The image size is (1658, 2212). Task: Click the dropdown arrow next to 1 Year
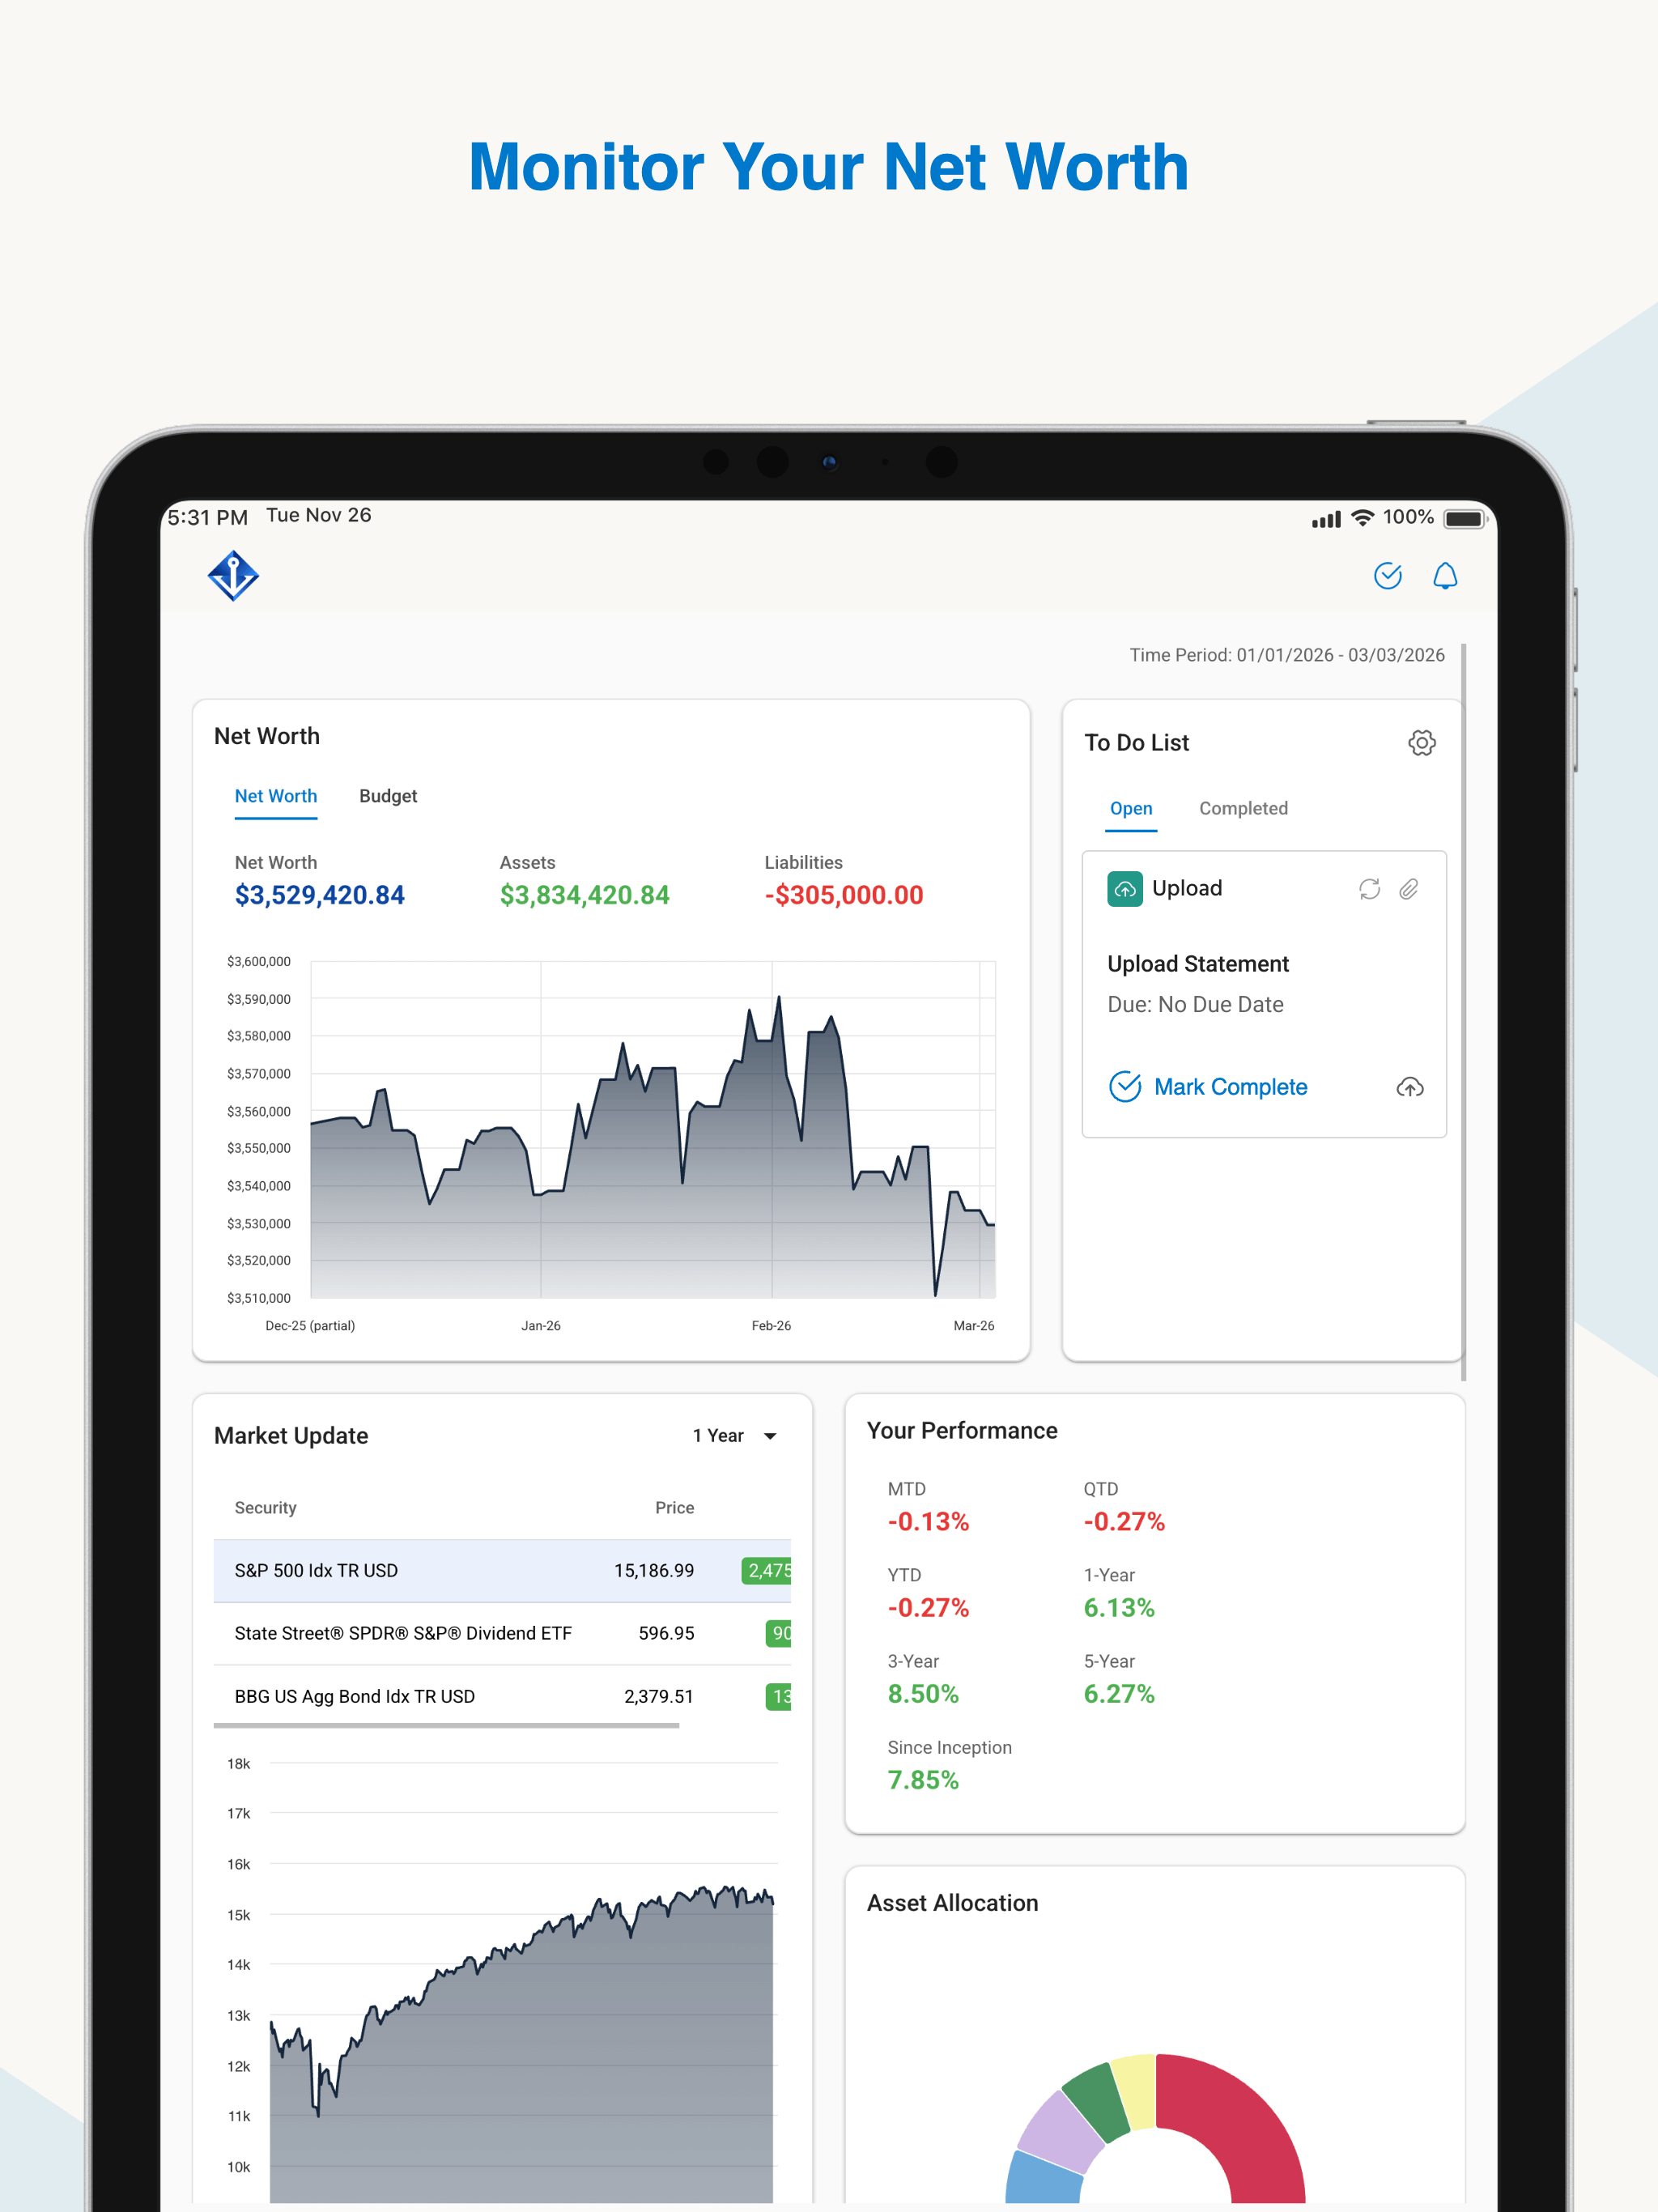click(x=770, y=1436)
